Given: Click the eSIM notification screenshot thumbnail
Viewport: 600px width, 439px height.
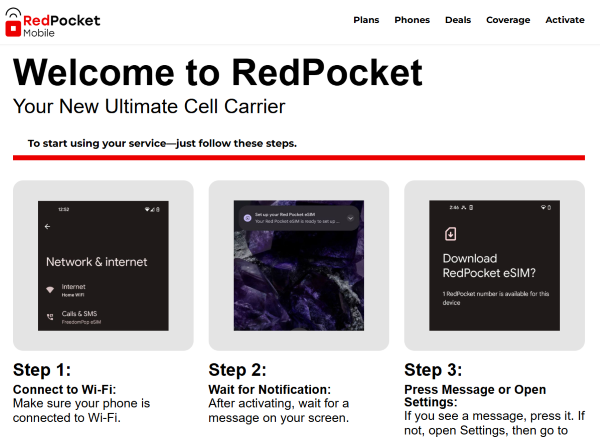Looking at the screenshot, I should 299,266.
